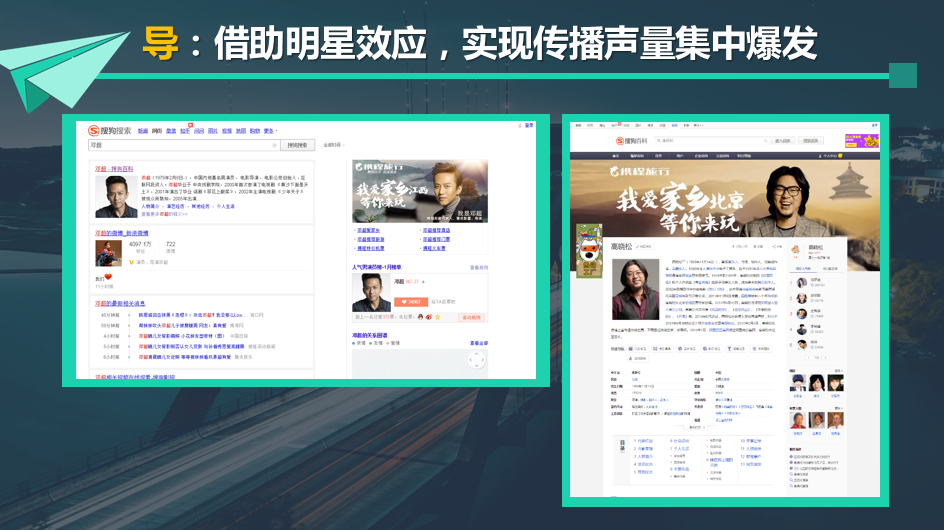Click magnifier icon in Baike search box

point(659,140)
